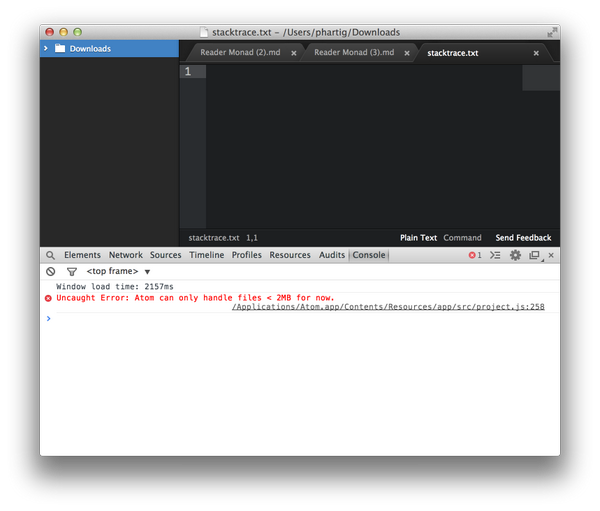The height and width of the screenshot is (511, 600).
Task: Select the stacktrace.txt tab
Action: [453, 53]
